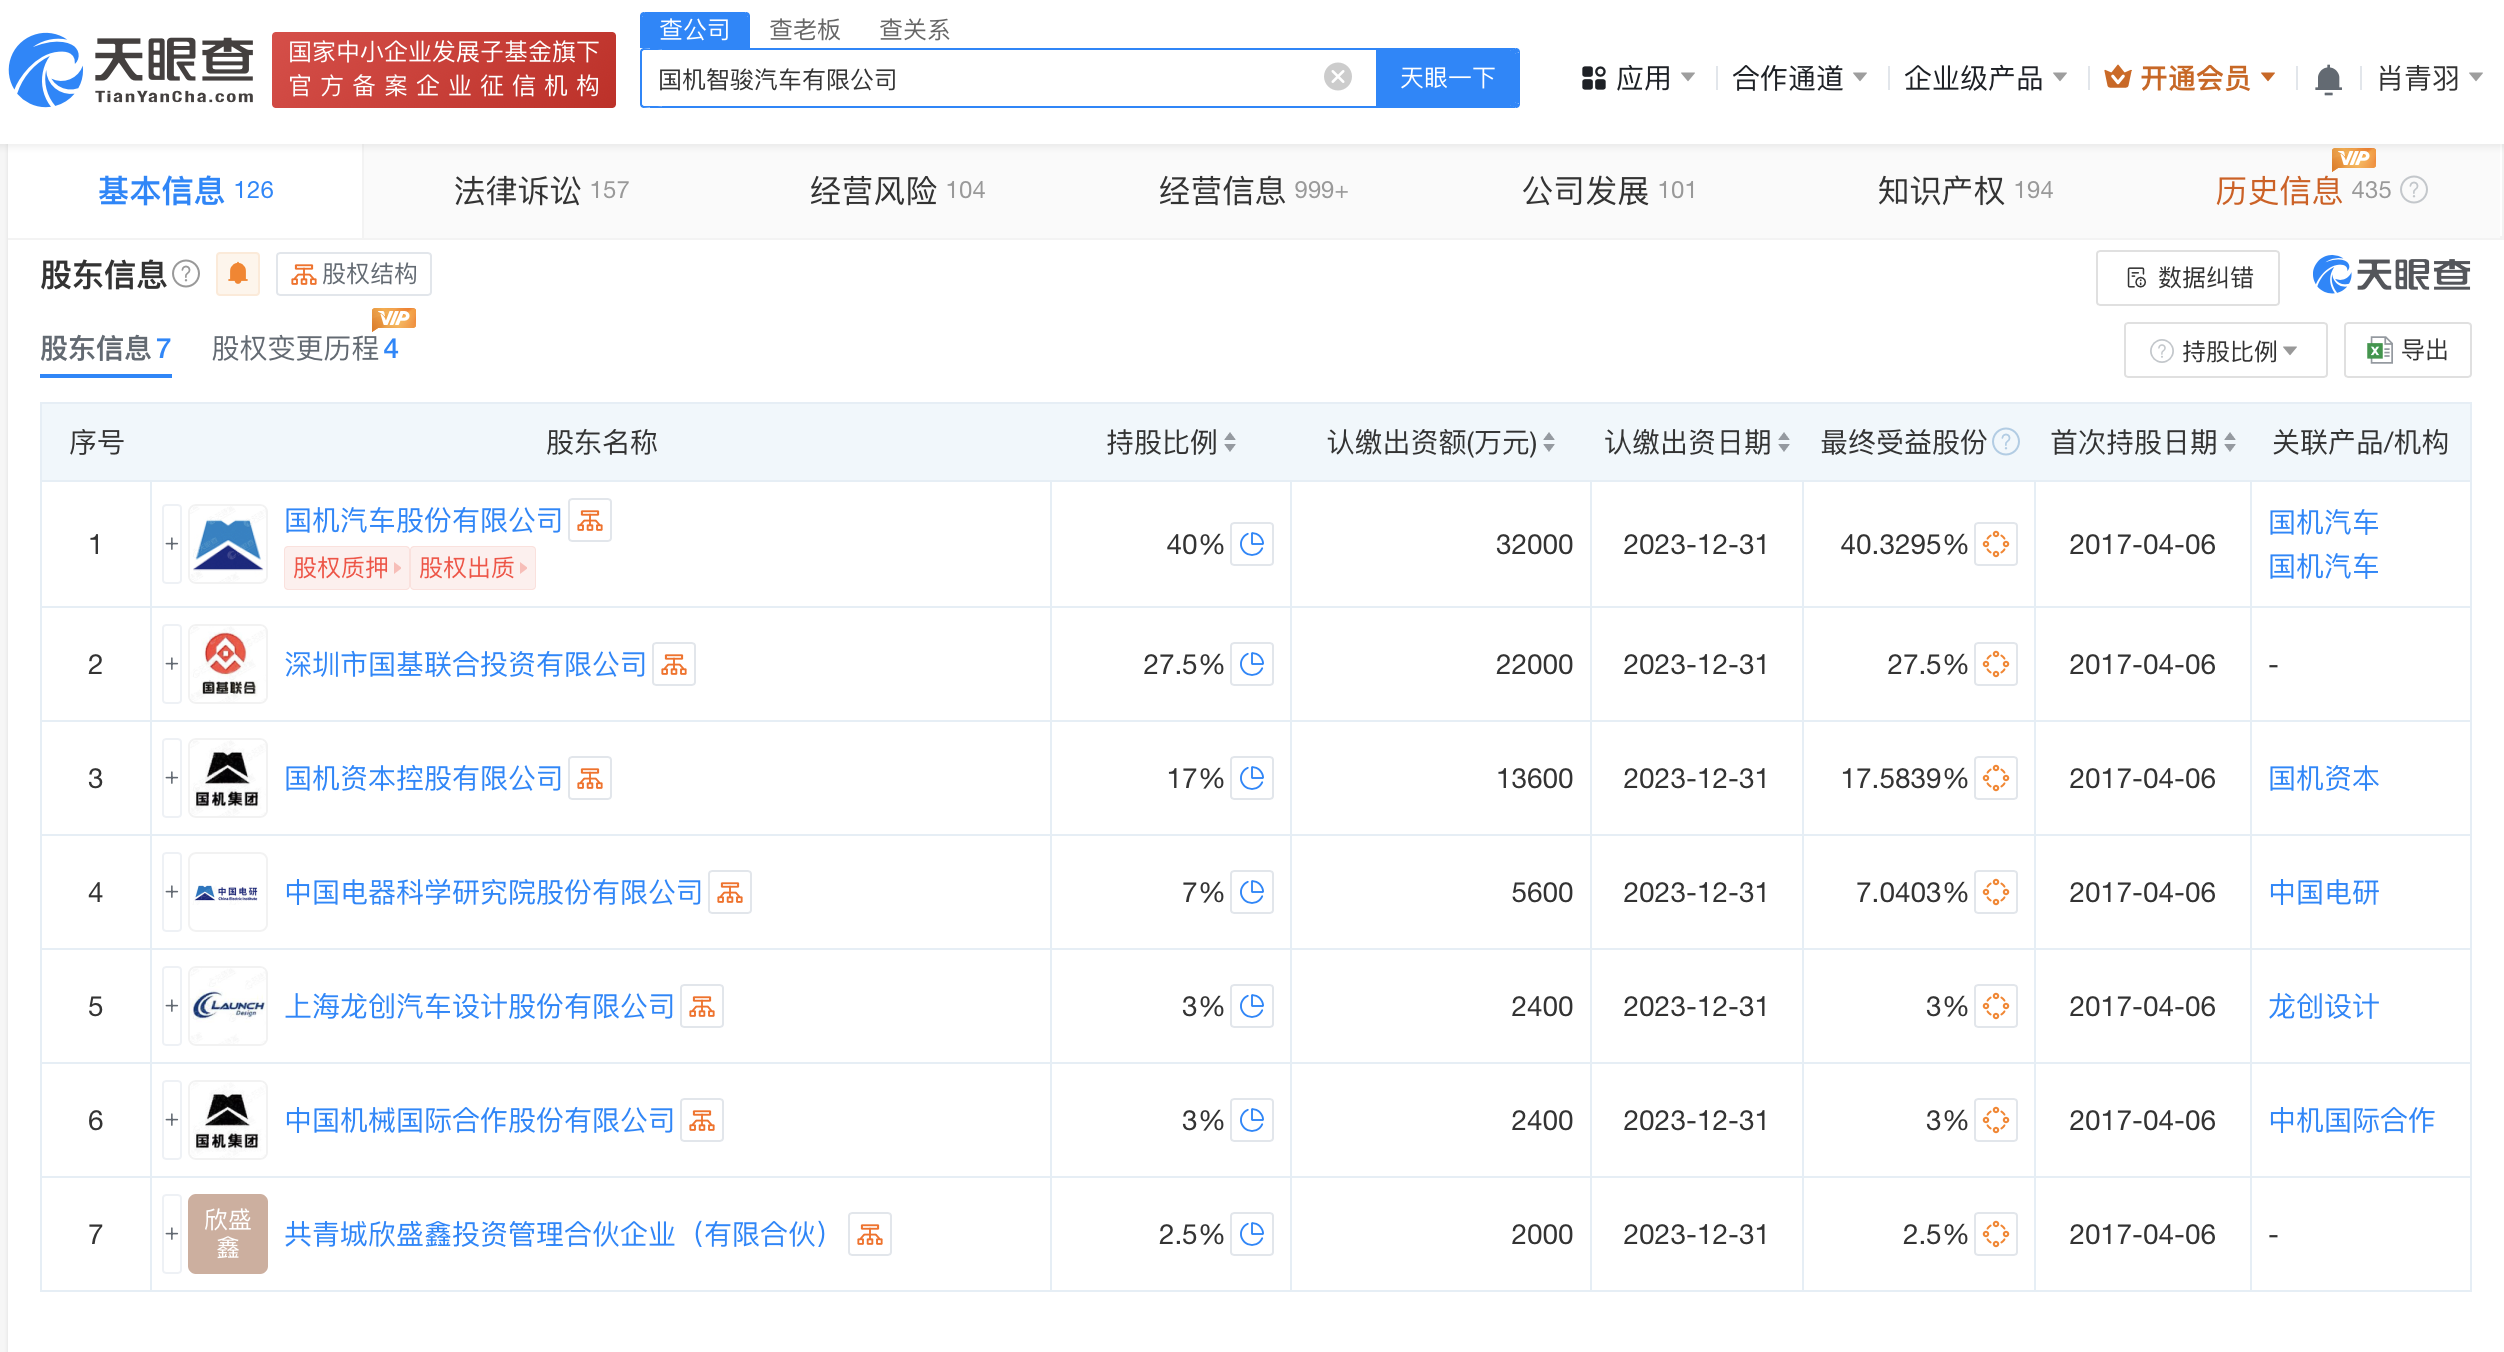Image resolution: width=2504 pixels, height=1352 pixels.
Task: Show pie chart for 27.5% shareholding
Action: [1252, 664]
